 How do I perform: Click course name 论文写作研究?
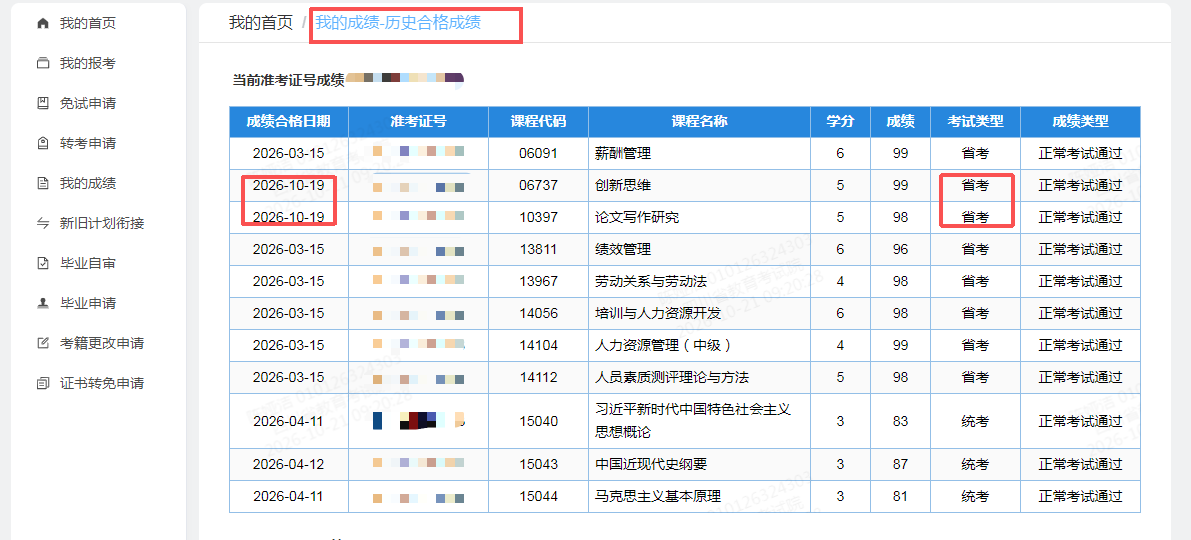[637, 217]
